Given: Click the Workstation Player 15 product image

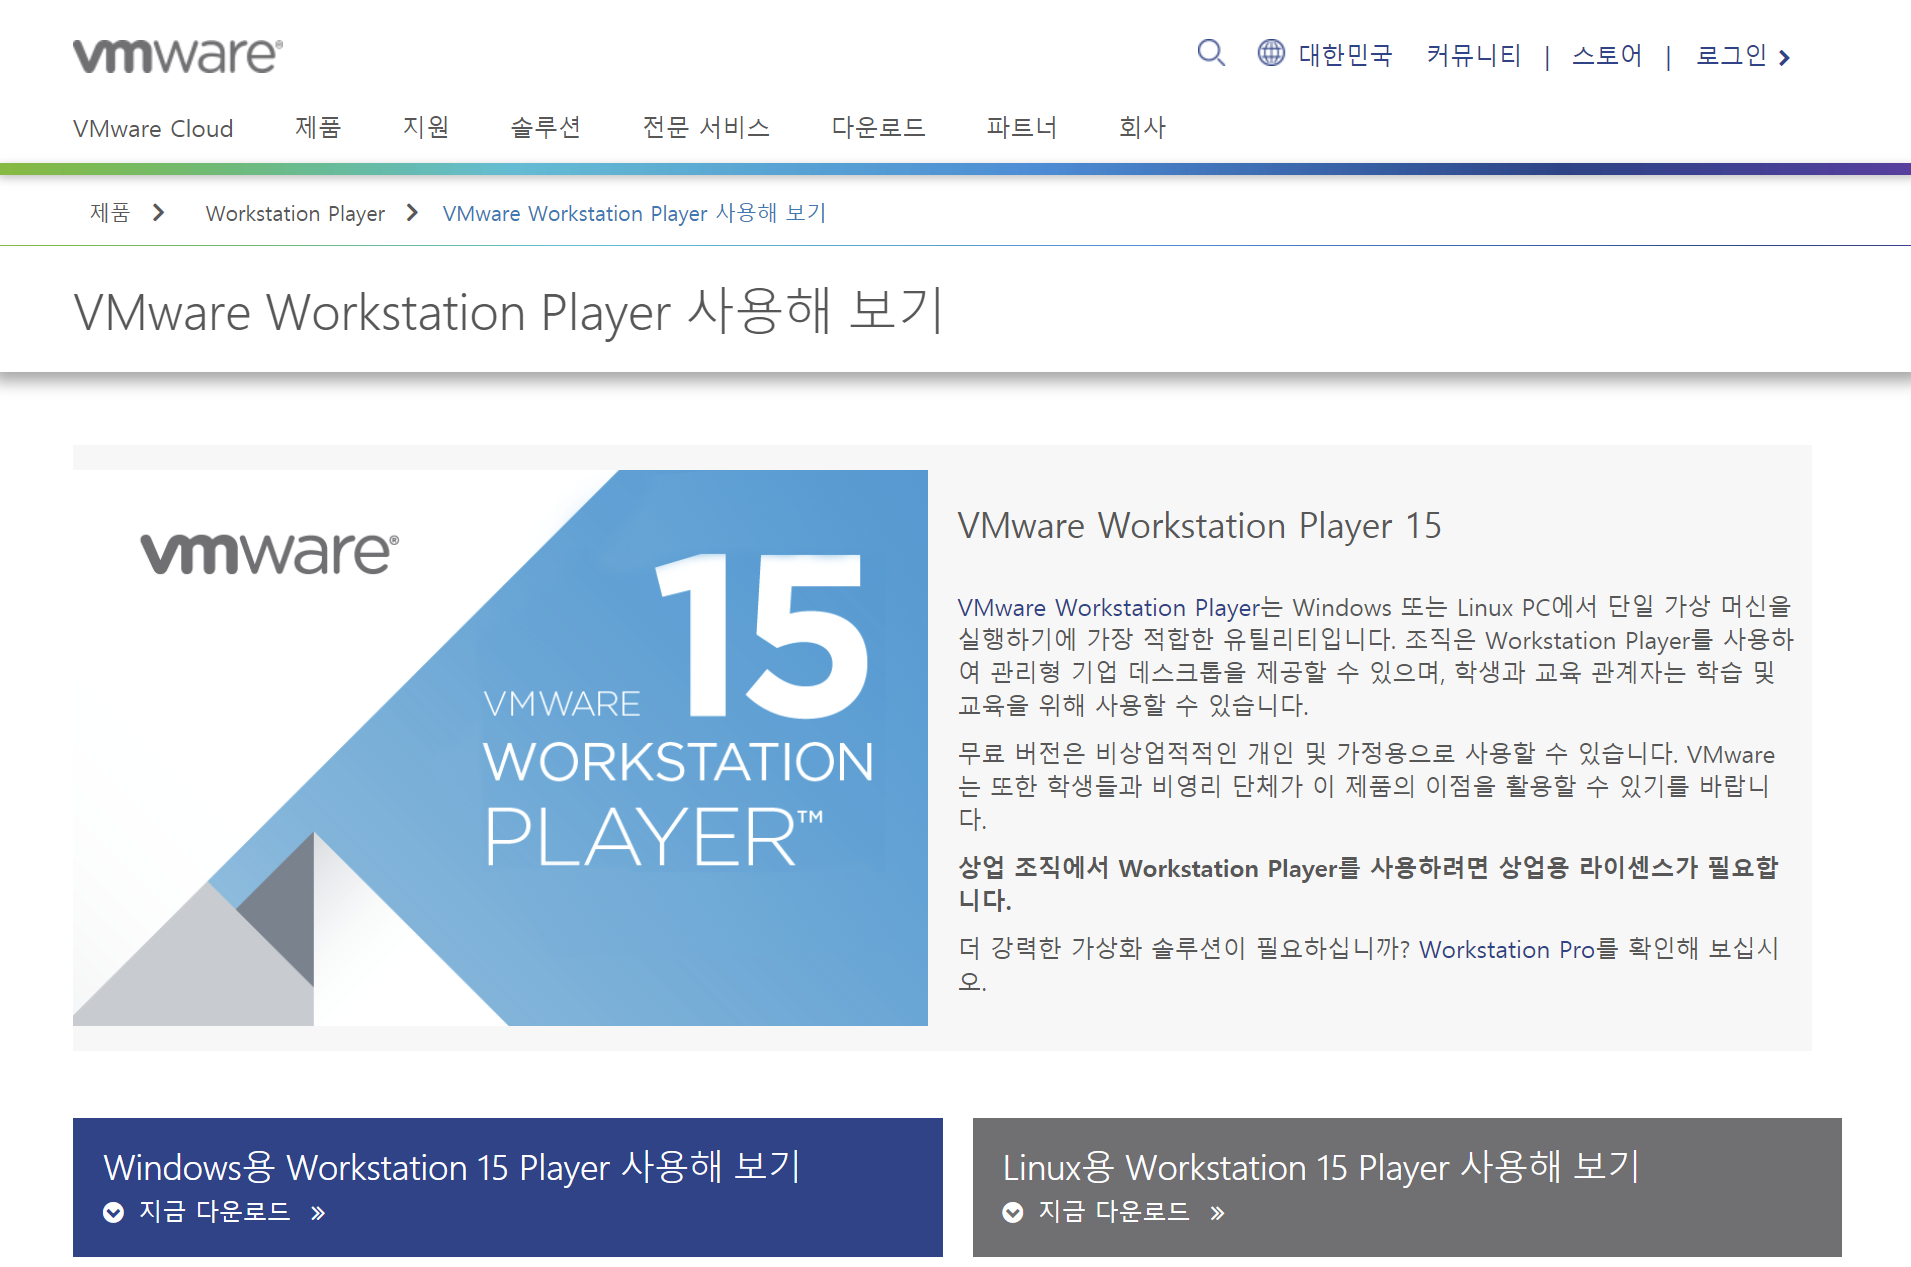Looking at the screenshot, I should coord(500,748).
